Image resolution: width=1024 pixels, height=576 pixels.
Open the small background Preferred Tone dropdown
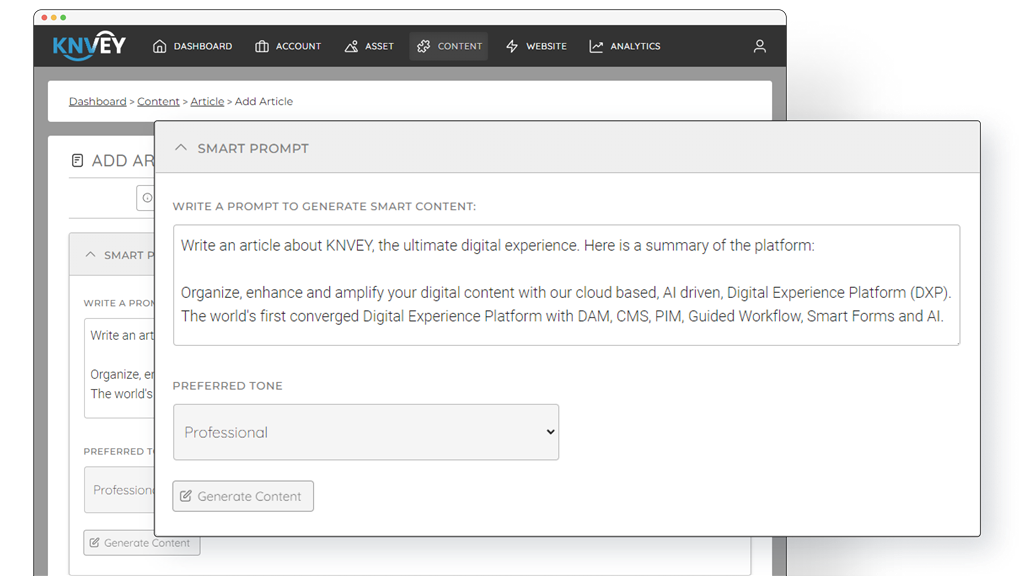[x=118, y=490]
